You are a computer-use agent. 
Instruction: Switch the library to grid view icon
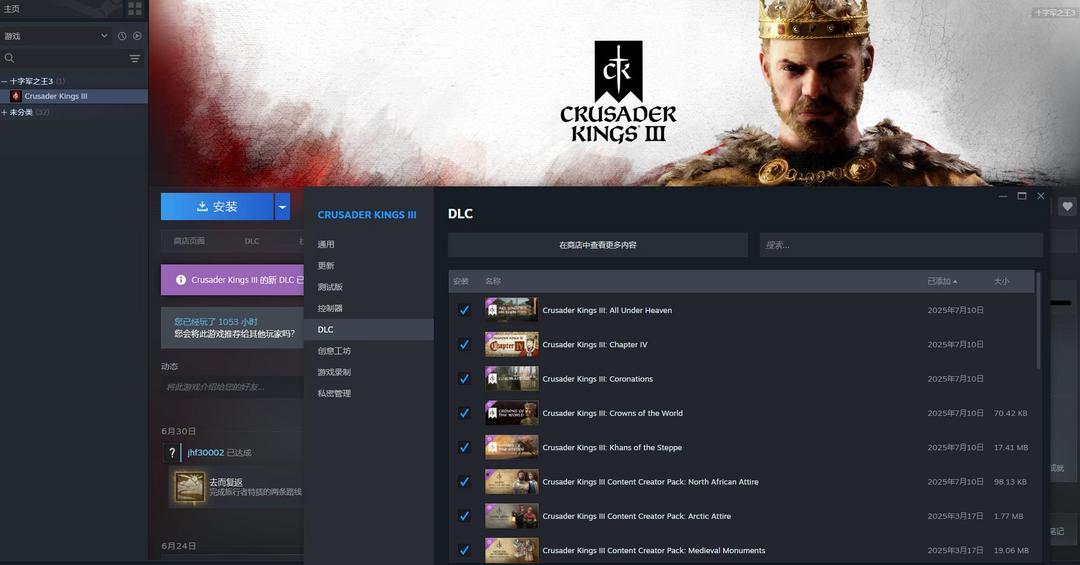(x=135, y=9)
